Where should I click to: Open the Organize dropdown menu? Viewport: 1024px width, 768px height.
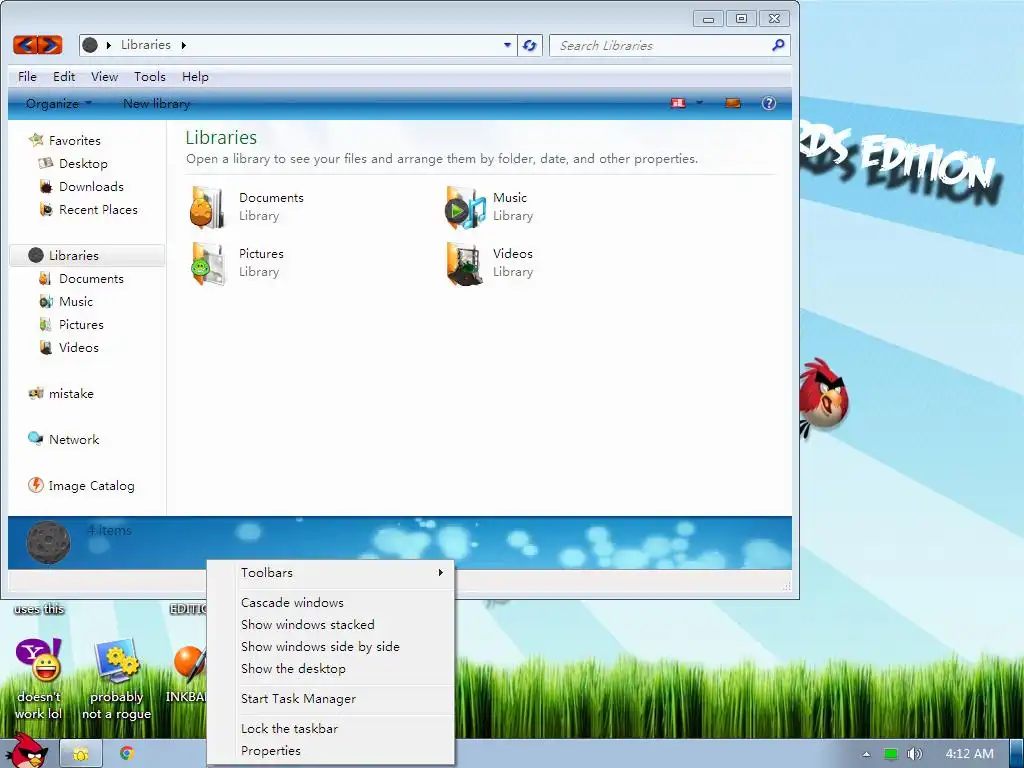[59, 103]
